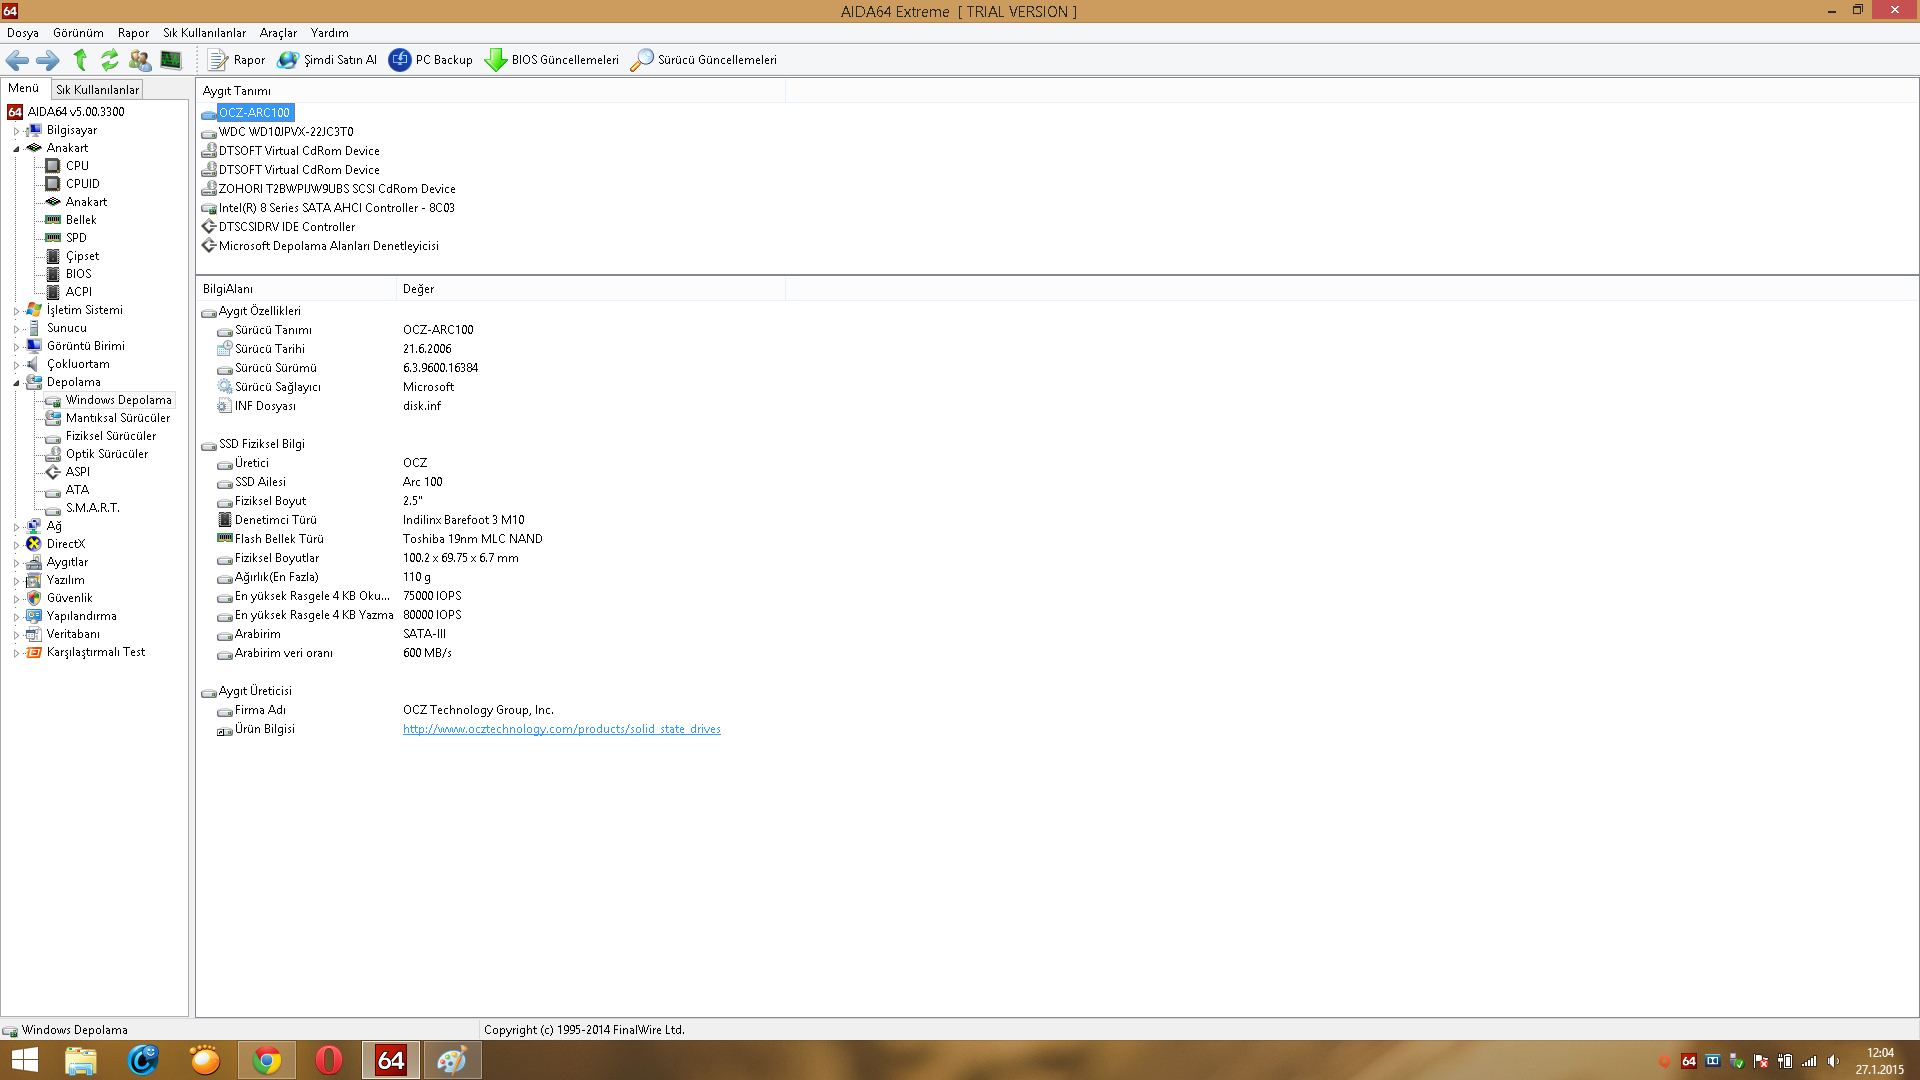Open the Sık Kullanılanlar menu
1920x1080 pixels.
(x=204, y=33)
